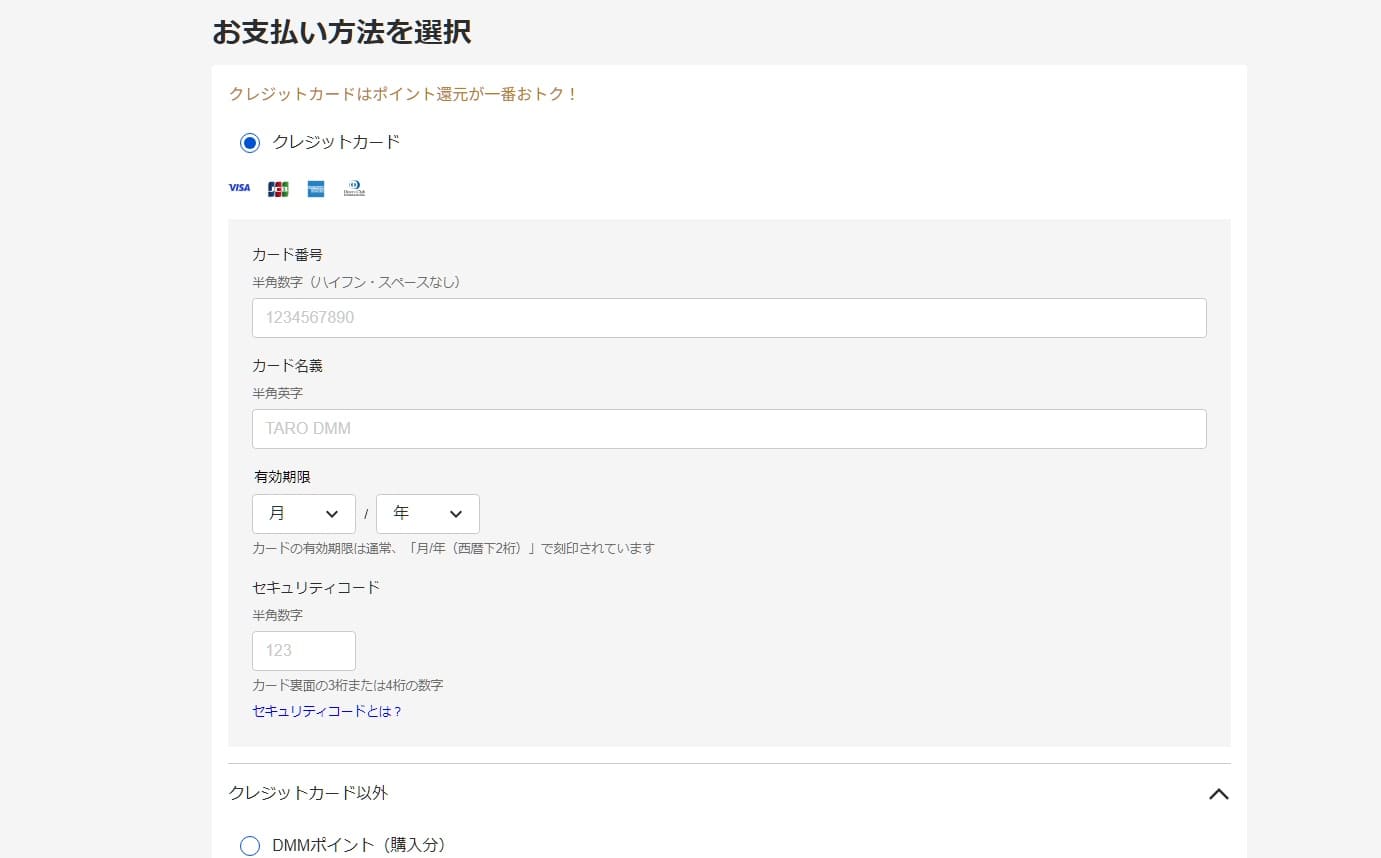The image size is (1381, 858).
Task: Click the カード番号 field label
Action: [x=287, y=255]
